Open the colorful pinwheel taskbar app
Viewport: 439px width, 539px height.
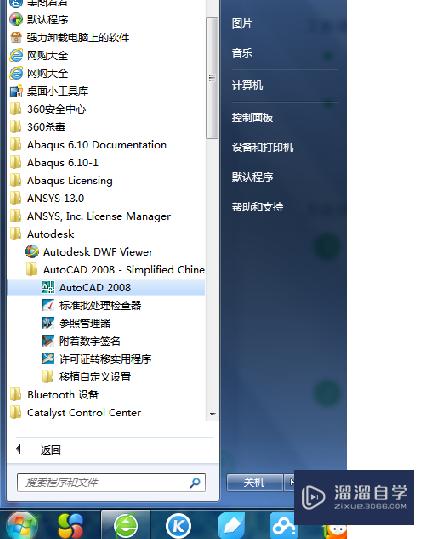pos(70,525)
